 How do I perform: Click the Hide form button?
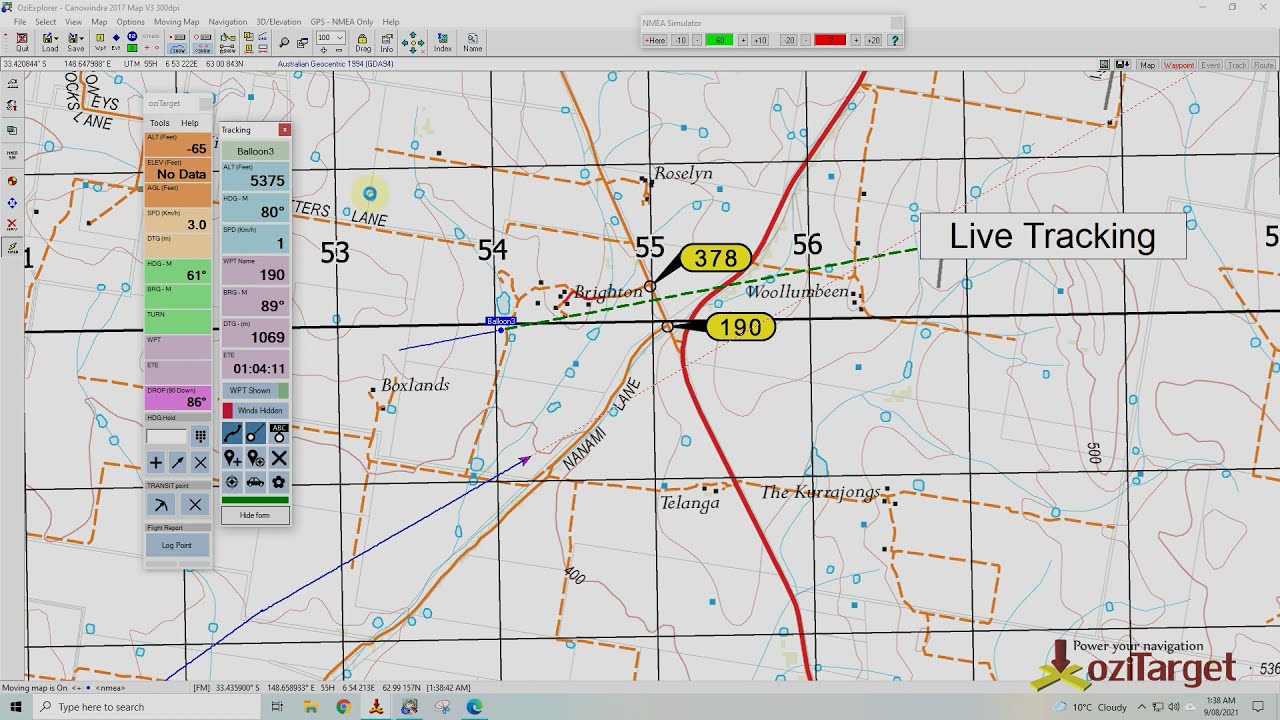pyautogui.click(x=255, y=515)
